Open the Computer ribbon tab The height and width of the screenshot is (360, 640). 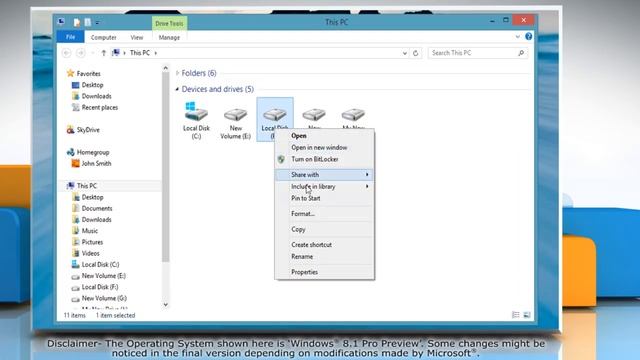104,38
